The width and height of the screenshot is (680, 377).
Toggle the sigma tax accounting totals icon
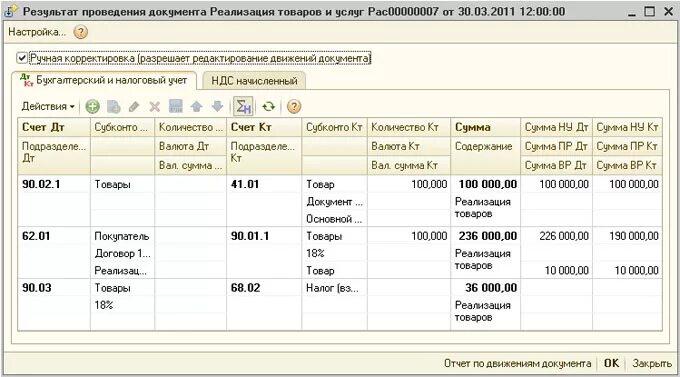(243, 106)
